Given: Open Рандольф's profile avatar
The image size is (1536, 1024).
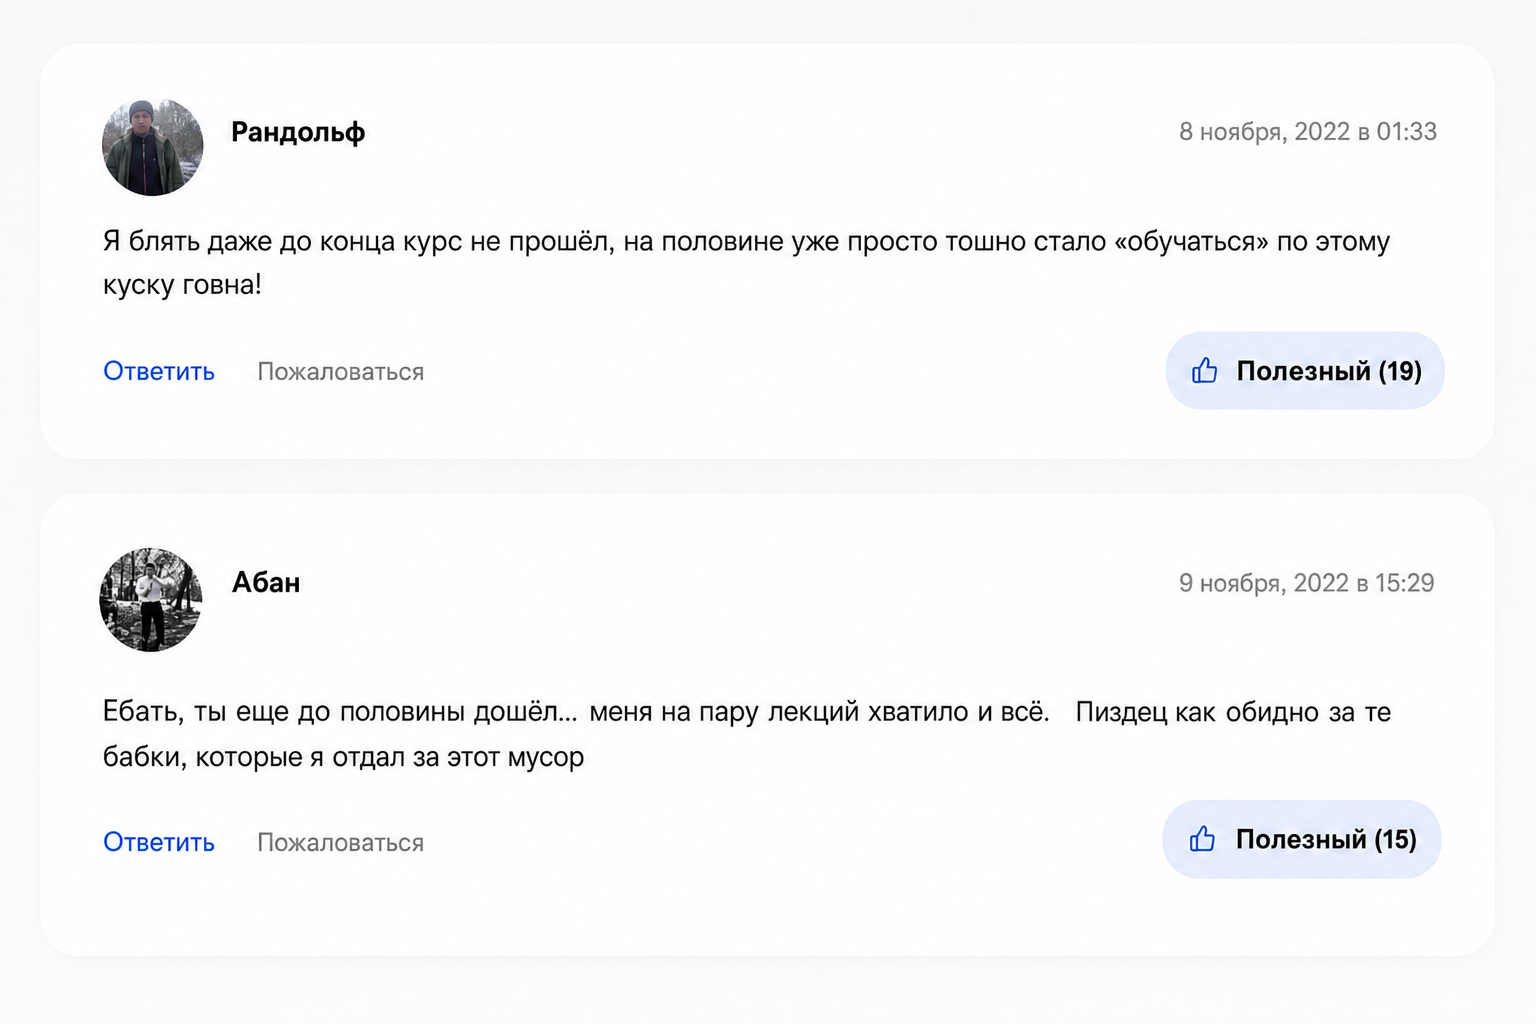Looking at the screenshot, I should (x=152, y=147).
